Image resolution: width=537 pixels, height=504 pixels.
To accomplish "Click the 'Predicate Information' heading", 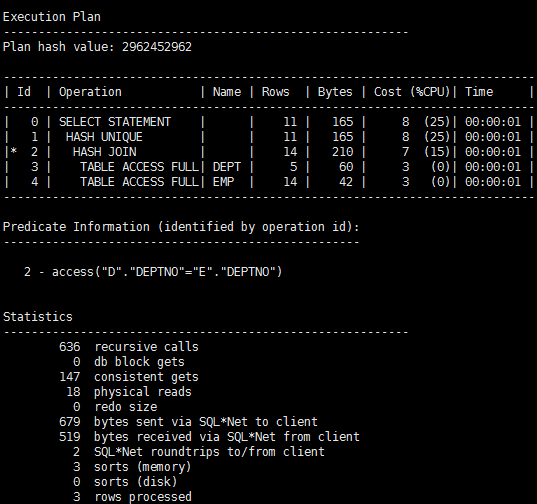I will (x=181, y=227).
